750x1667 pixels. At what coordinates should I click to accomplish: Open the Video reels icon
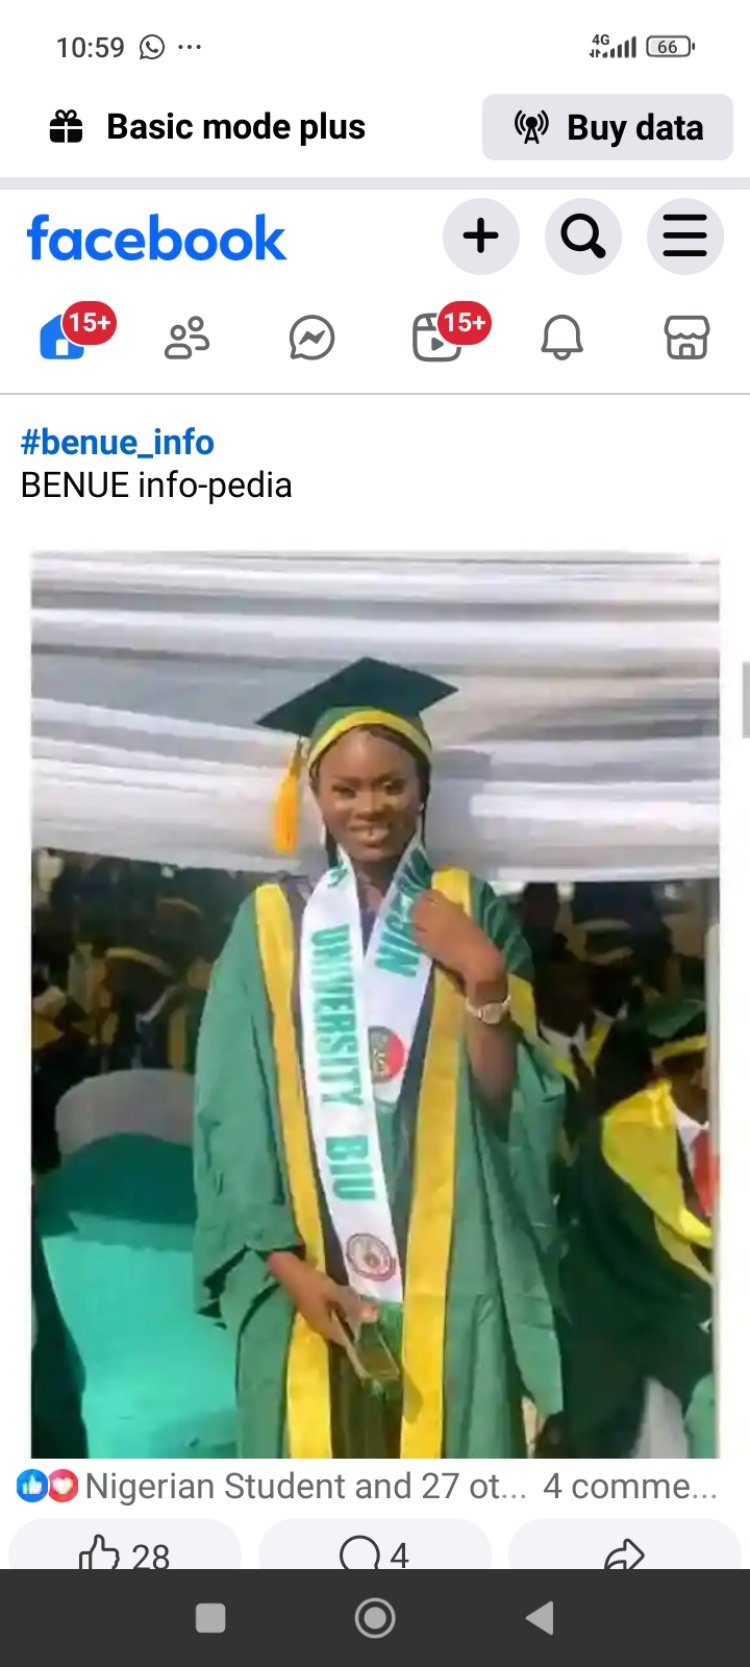pos(437,337)
